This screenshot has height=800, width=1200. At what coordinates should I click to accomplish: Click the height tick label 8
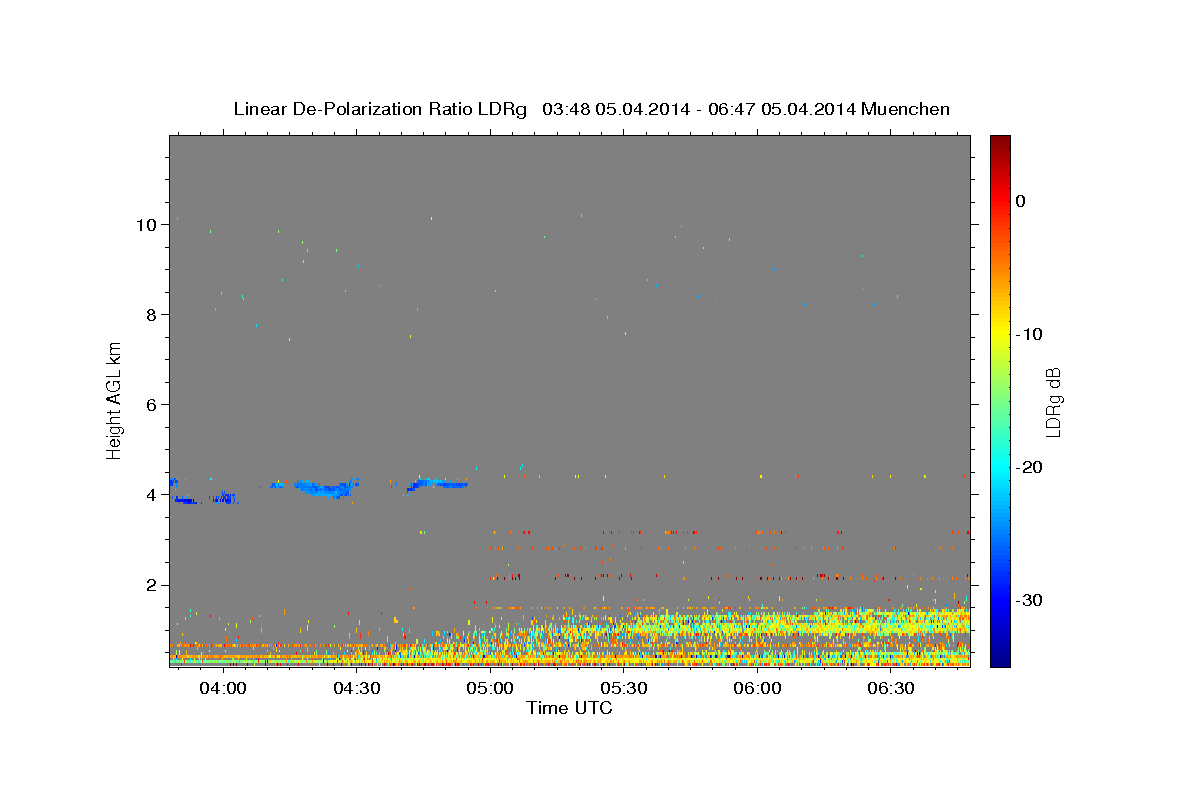[x=151, y=315]
